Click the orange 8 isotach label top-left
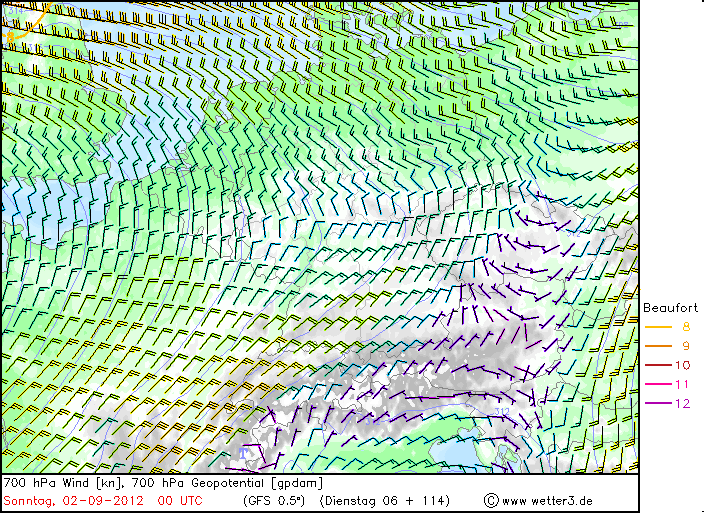 10,38
